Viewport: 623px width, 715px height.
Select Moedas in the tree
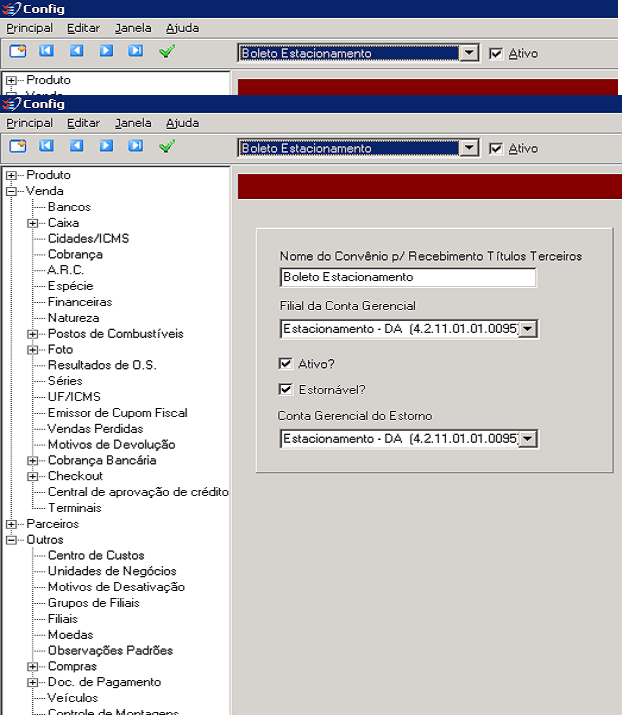pyautogui.click(x=71, y=635)
